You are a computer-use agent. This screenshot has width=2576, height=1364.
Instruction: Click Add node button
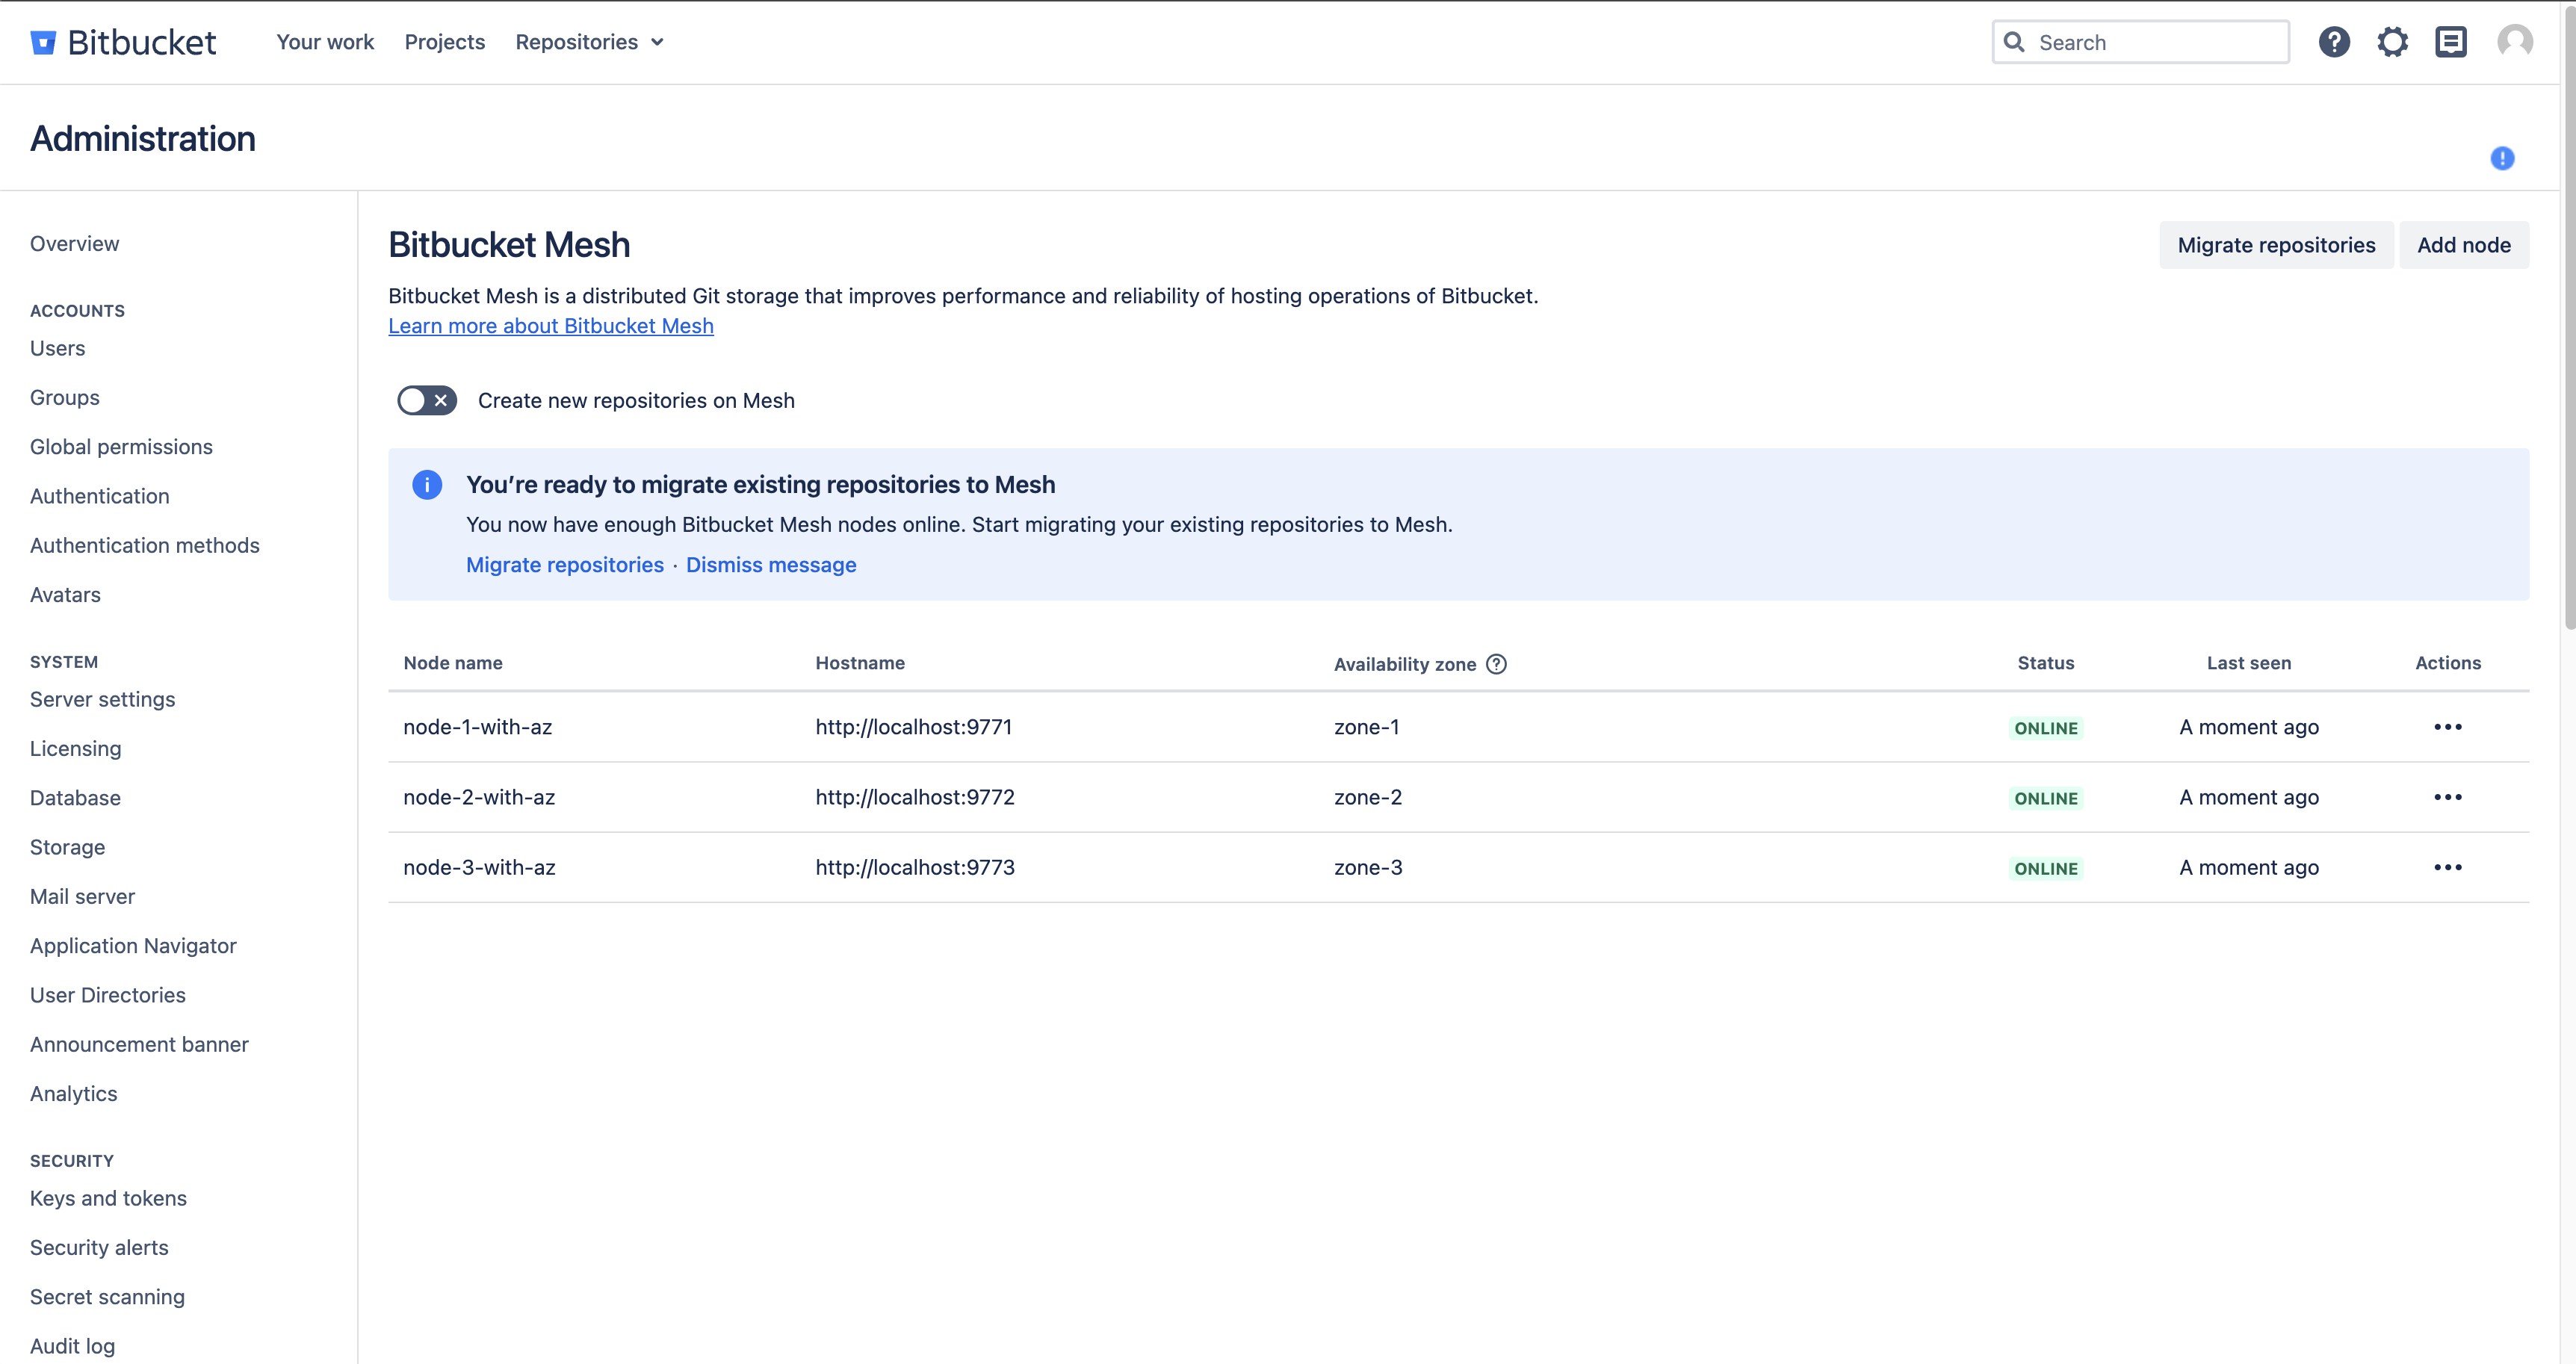pos(2463,244)
